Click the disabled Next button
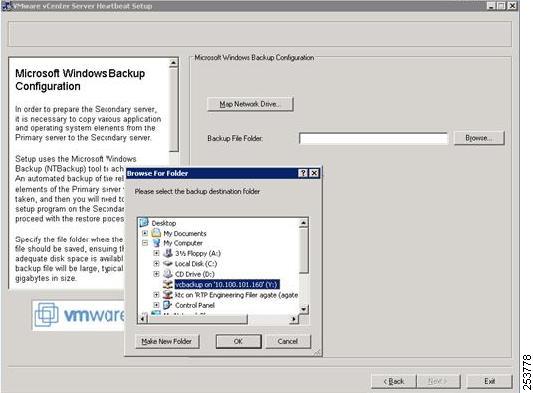The width and height of the screenshot is (533, 393). tap(438, 381)
